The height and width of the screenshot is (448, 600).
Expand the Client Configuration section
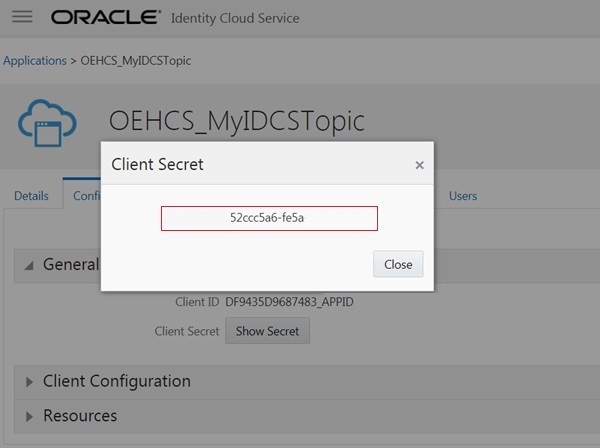click(x=29, y=381)
